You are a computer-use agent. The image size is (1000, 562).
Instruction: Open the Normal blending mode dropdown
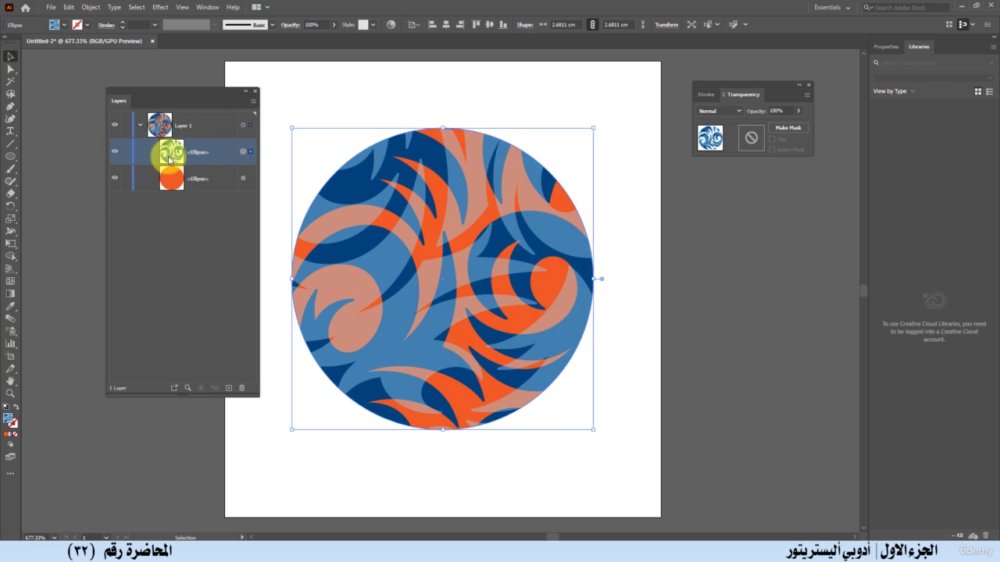(719, 111)
